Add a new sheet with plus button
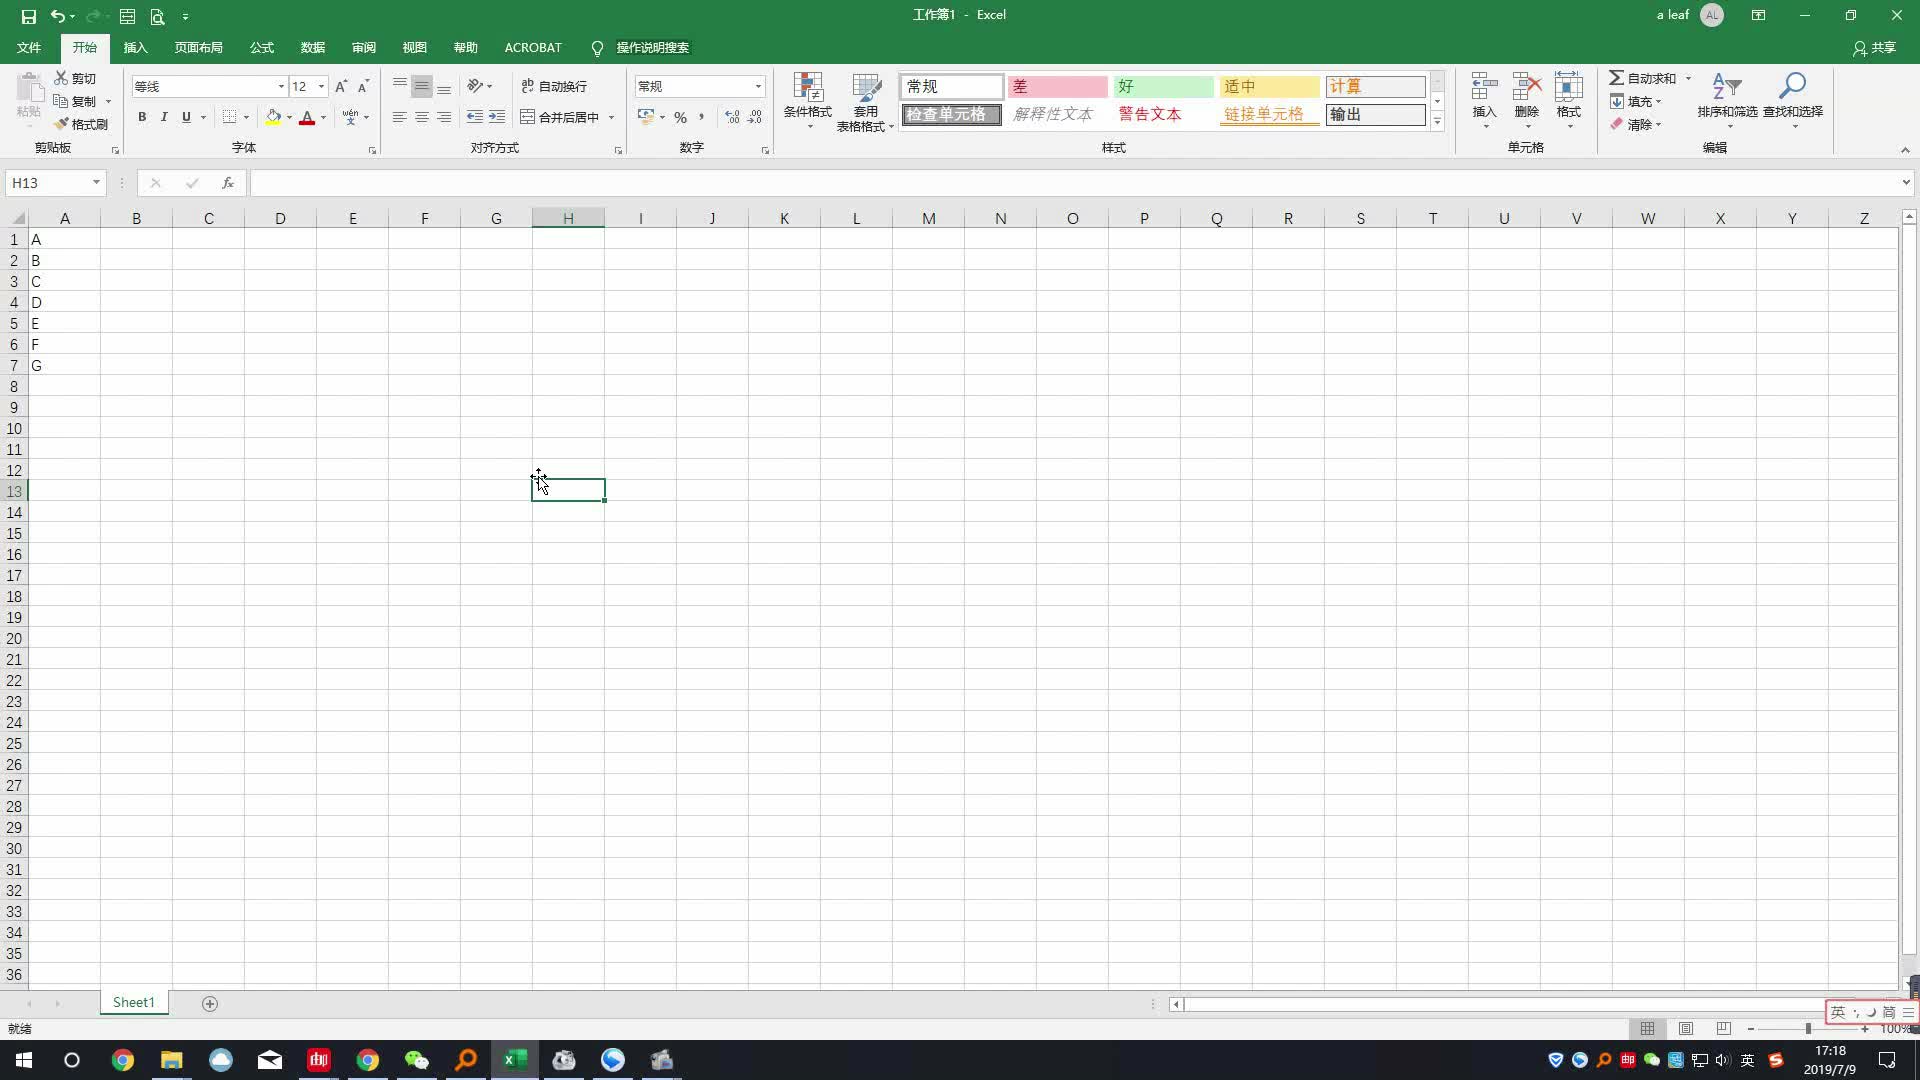This screenshot has width=1920, height=1080. coord(210,1003)
